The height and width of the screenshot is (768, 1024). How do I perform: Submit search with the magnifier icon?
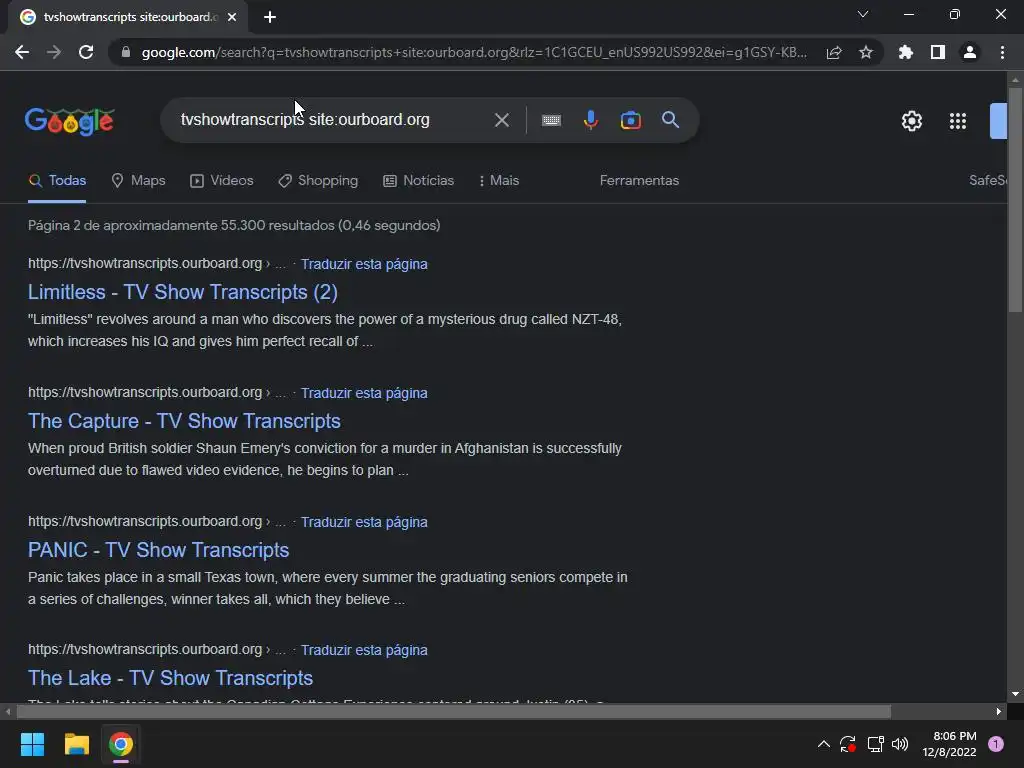pos(670,120)
